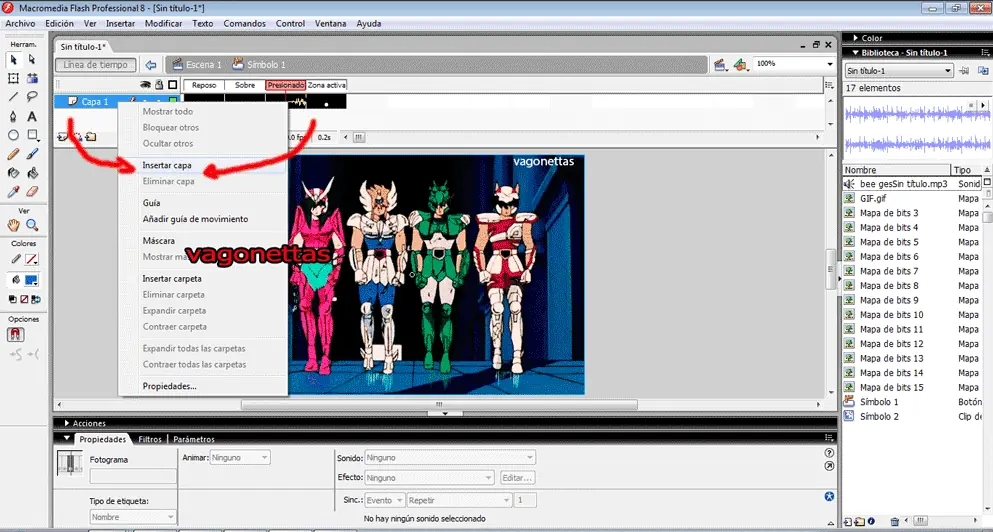Viewport: 993px width, 532px height.
Task: Select the Text tool
Action: [x=32, y=117]
